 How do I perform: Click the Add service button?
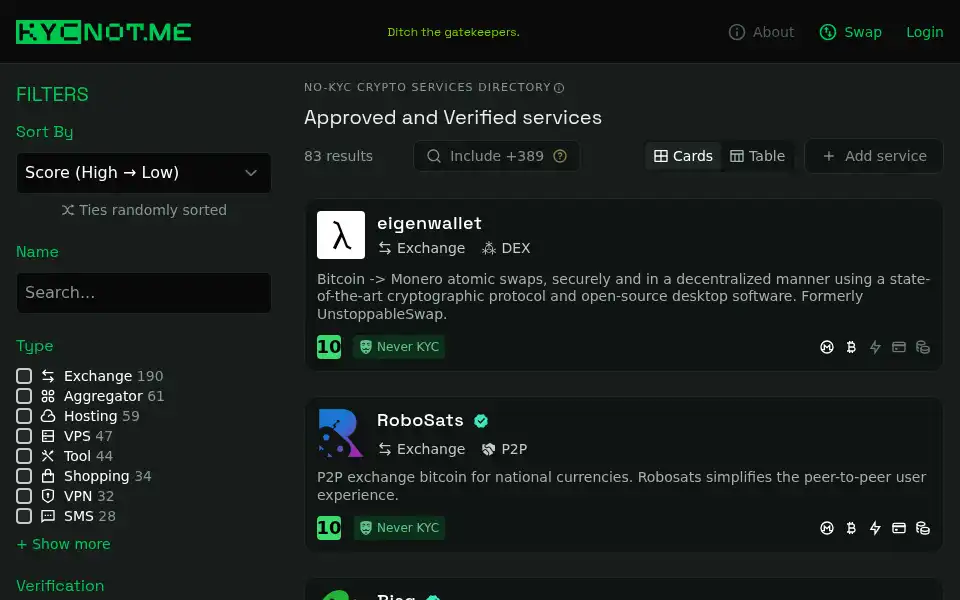(874, 156)
